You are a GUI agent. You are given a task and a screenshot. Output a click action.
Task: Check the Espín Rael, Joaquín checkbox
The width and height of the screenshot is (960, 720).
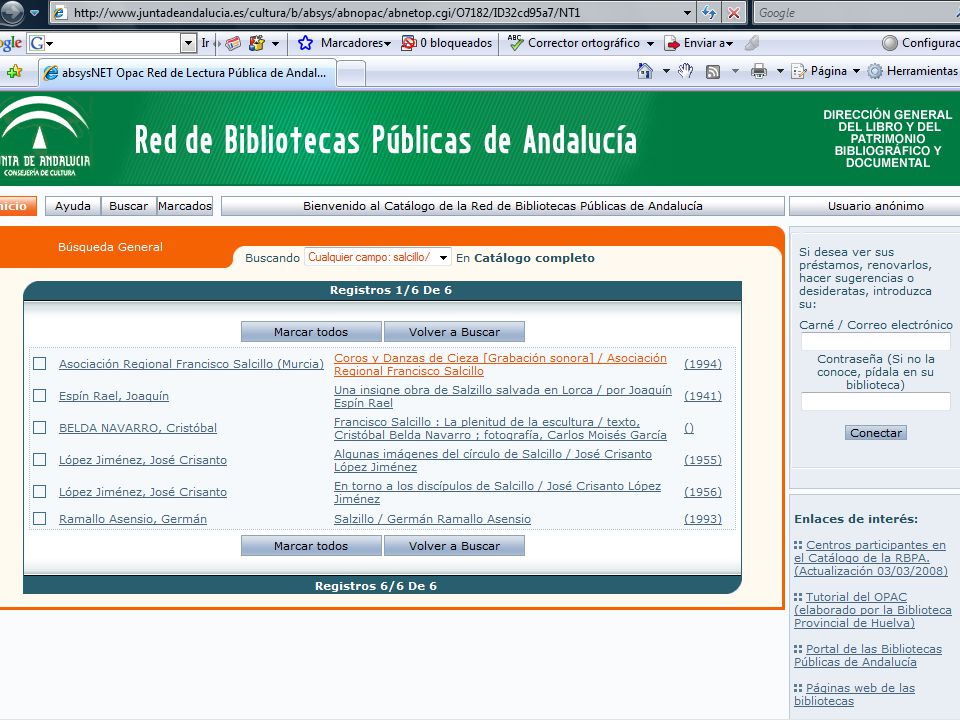click(40, 396)
